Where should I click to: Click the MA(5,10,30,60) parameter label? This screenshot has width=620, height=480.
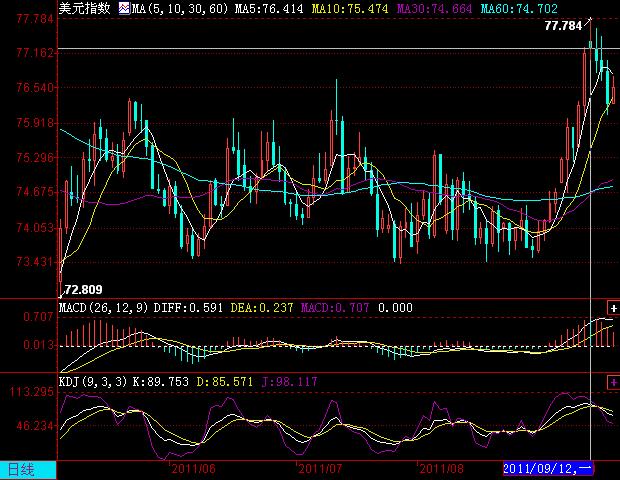(180, 8)
